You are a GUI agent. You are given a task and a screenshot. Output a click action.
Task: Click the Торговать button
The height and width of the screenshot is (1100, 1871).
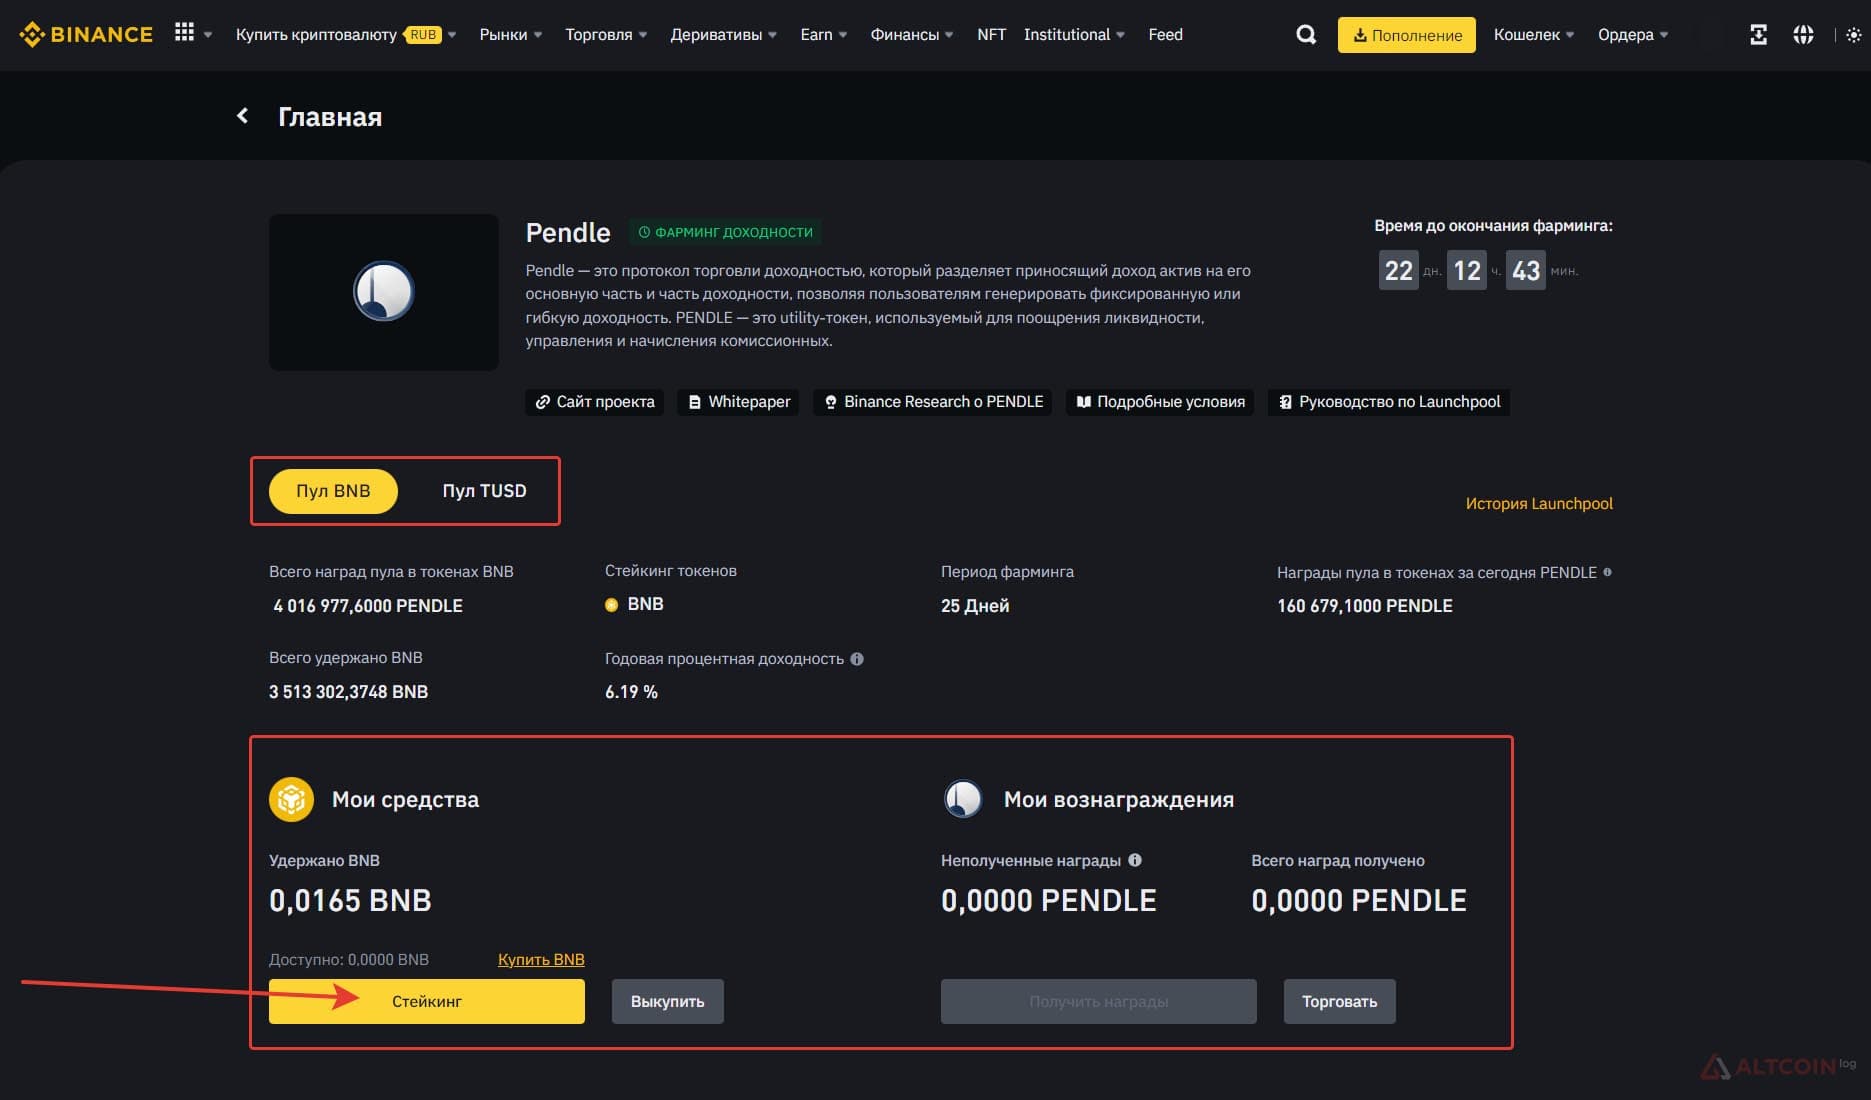[x=1339, y=1001]
